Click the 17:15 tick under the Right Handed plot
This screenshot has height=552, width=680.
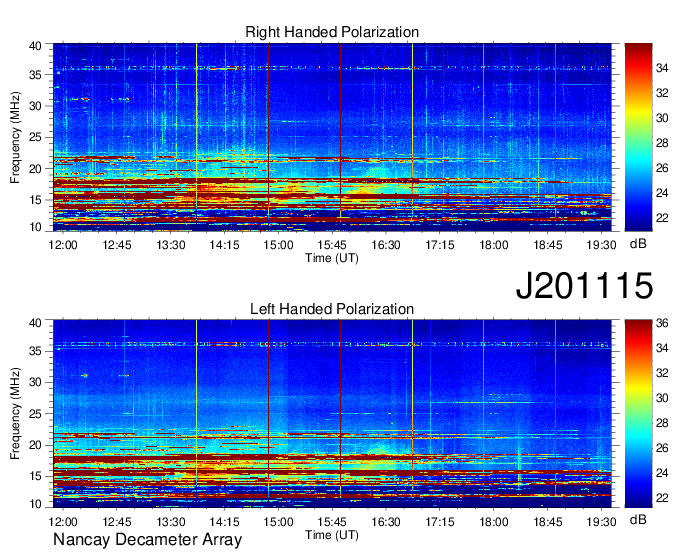pyautogui.click(x=440, y=245)
